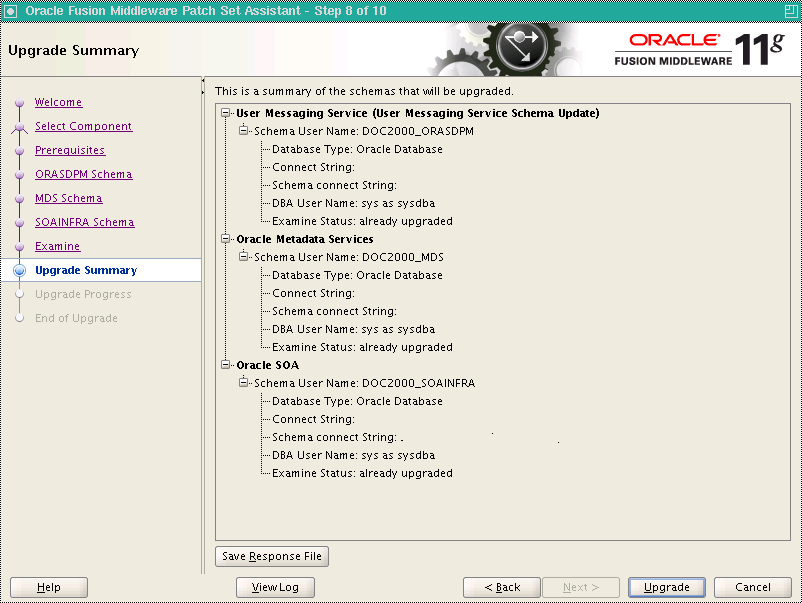Select Schema connect String row under DOC2000_SOAINFRA

tap(338, 437)
